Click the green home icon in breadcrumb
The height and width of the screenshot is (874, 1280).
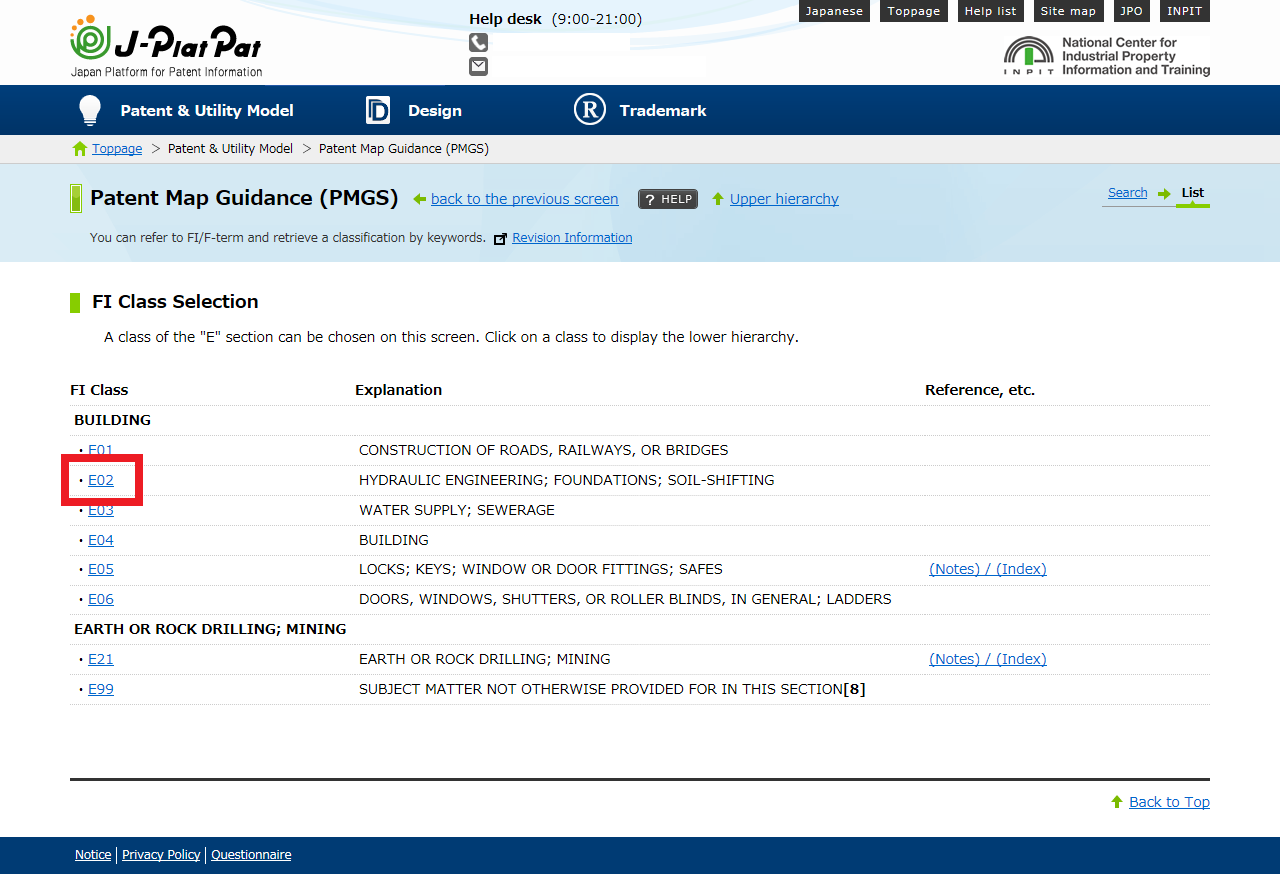point(80,149)
